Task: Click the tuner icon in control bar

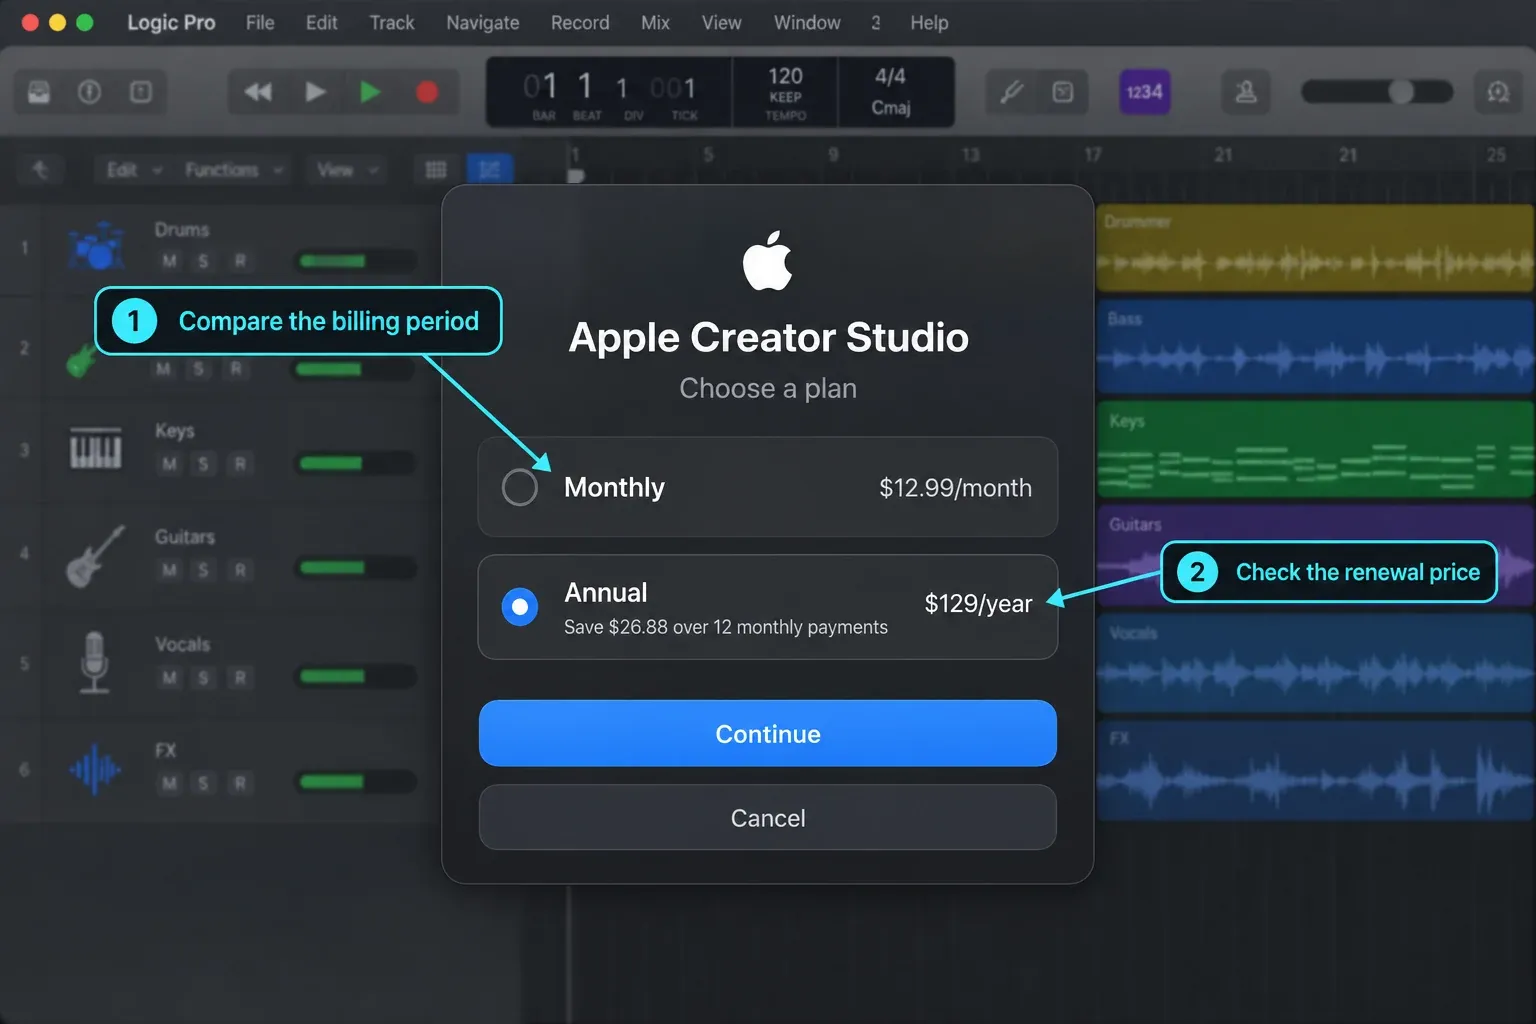Action: [1011, 92]
